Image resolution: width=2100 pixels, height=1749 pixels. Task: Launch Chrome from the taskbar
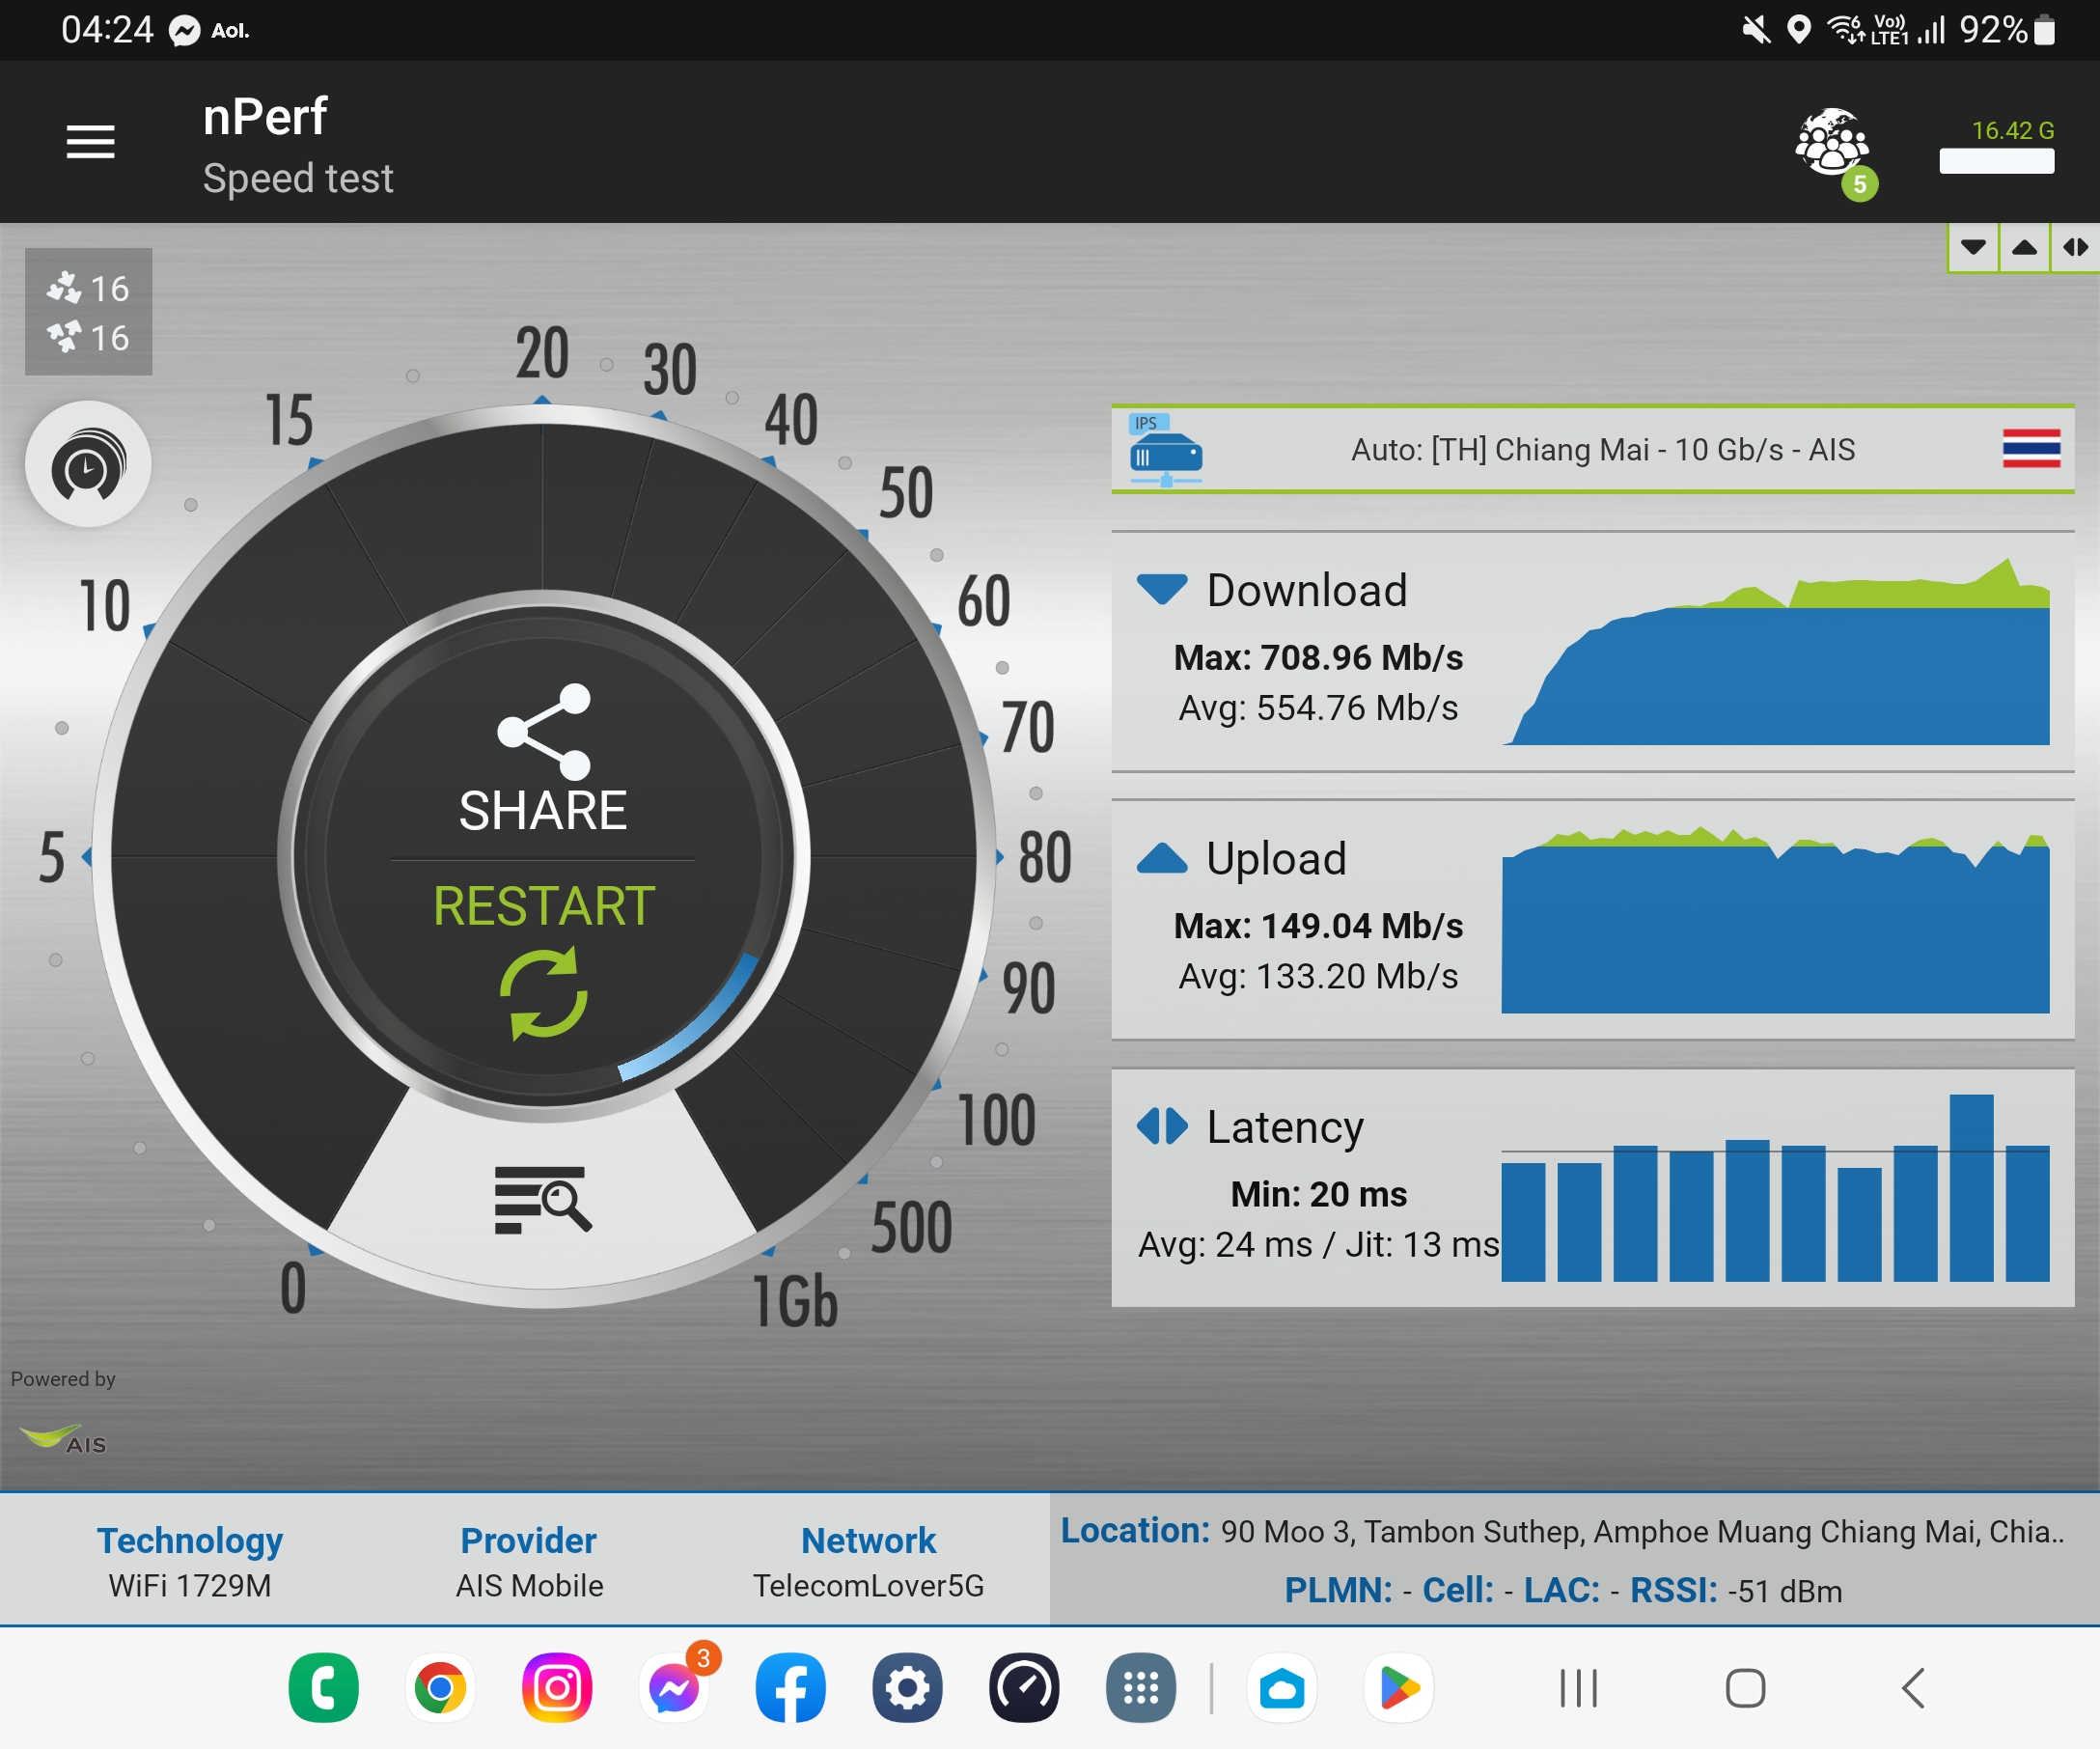tap(440, 1688)
